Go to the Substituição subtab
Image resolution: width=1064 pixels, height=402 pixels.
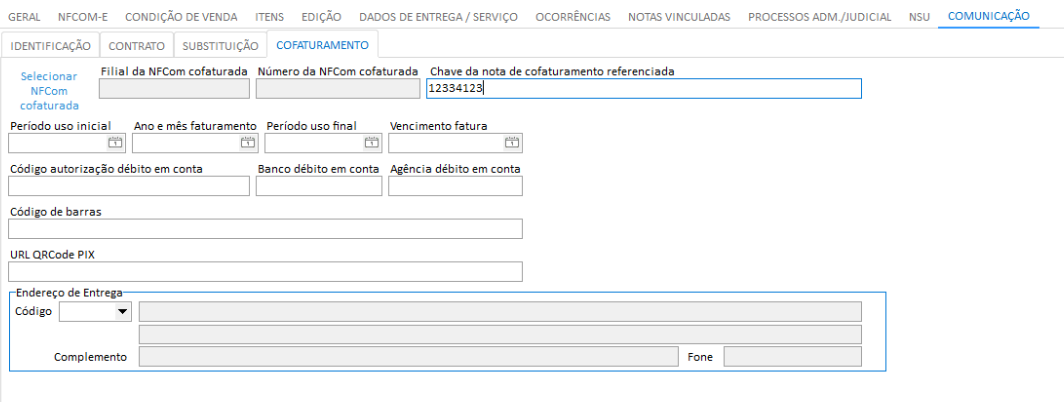[220, 46]
